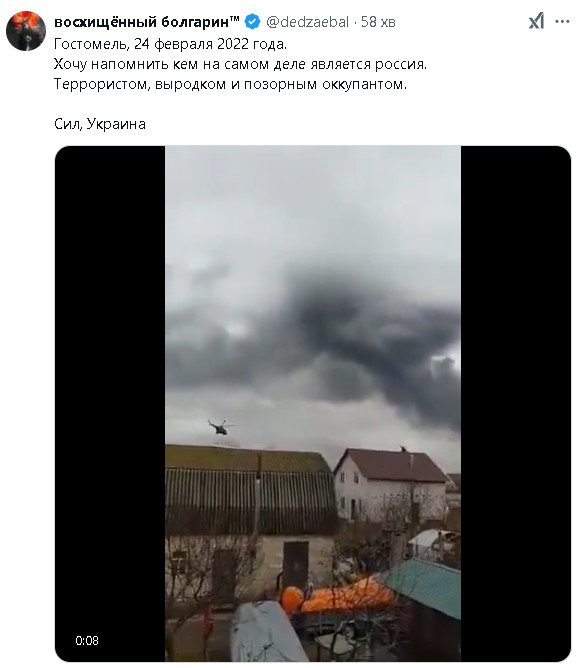Image resolution: width=582 pixels, height=668 pixels.
Task: Click the helicopter in the video frame
Action: pyautogui.click(x=221, y=427)
